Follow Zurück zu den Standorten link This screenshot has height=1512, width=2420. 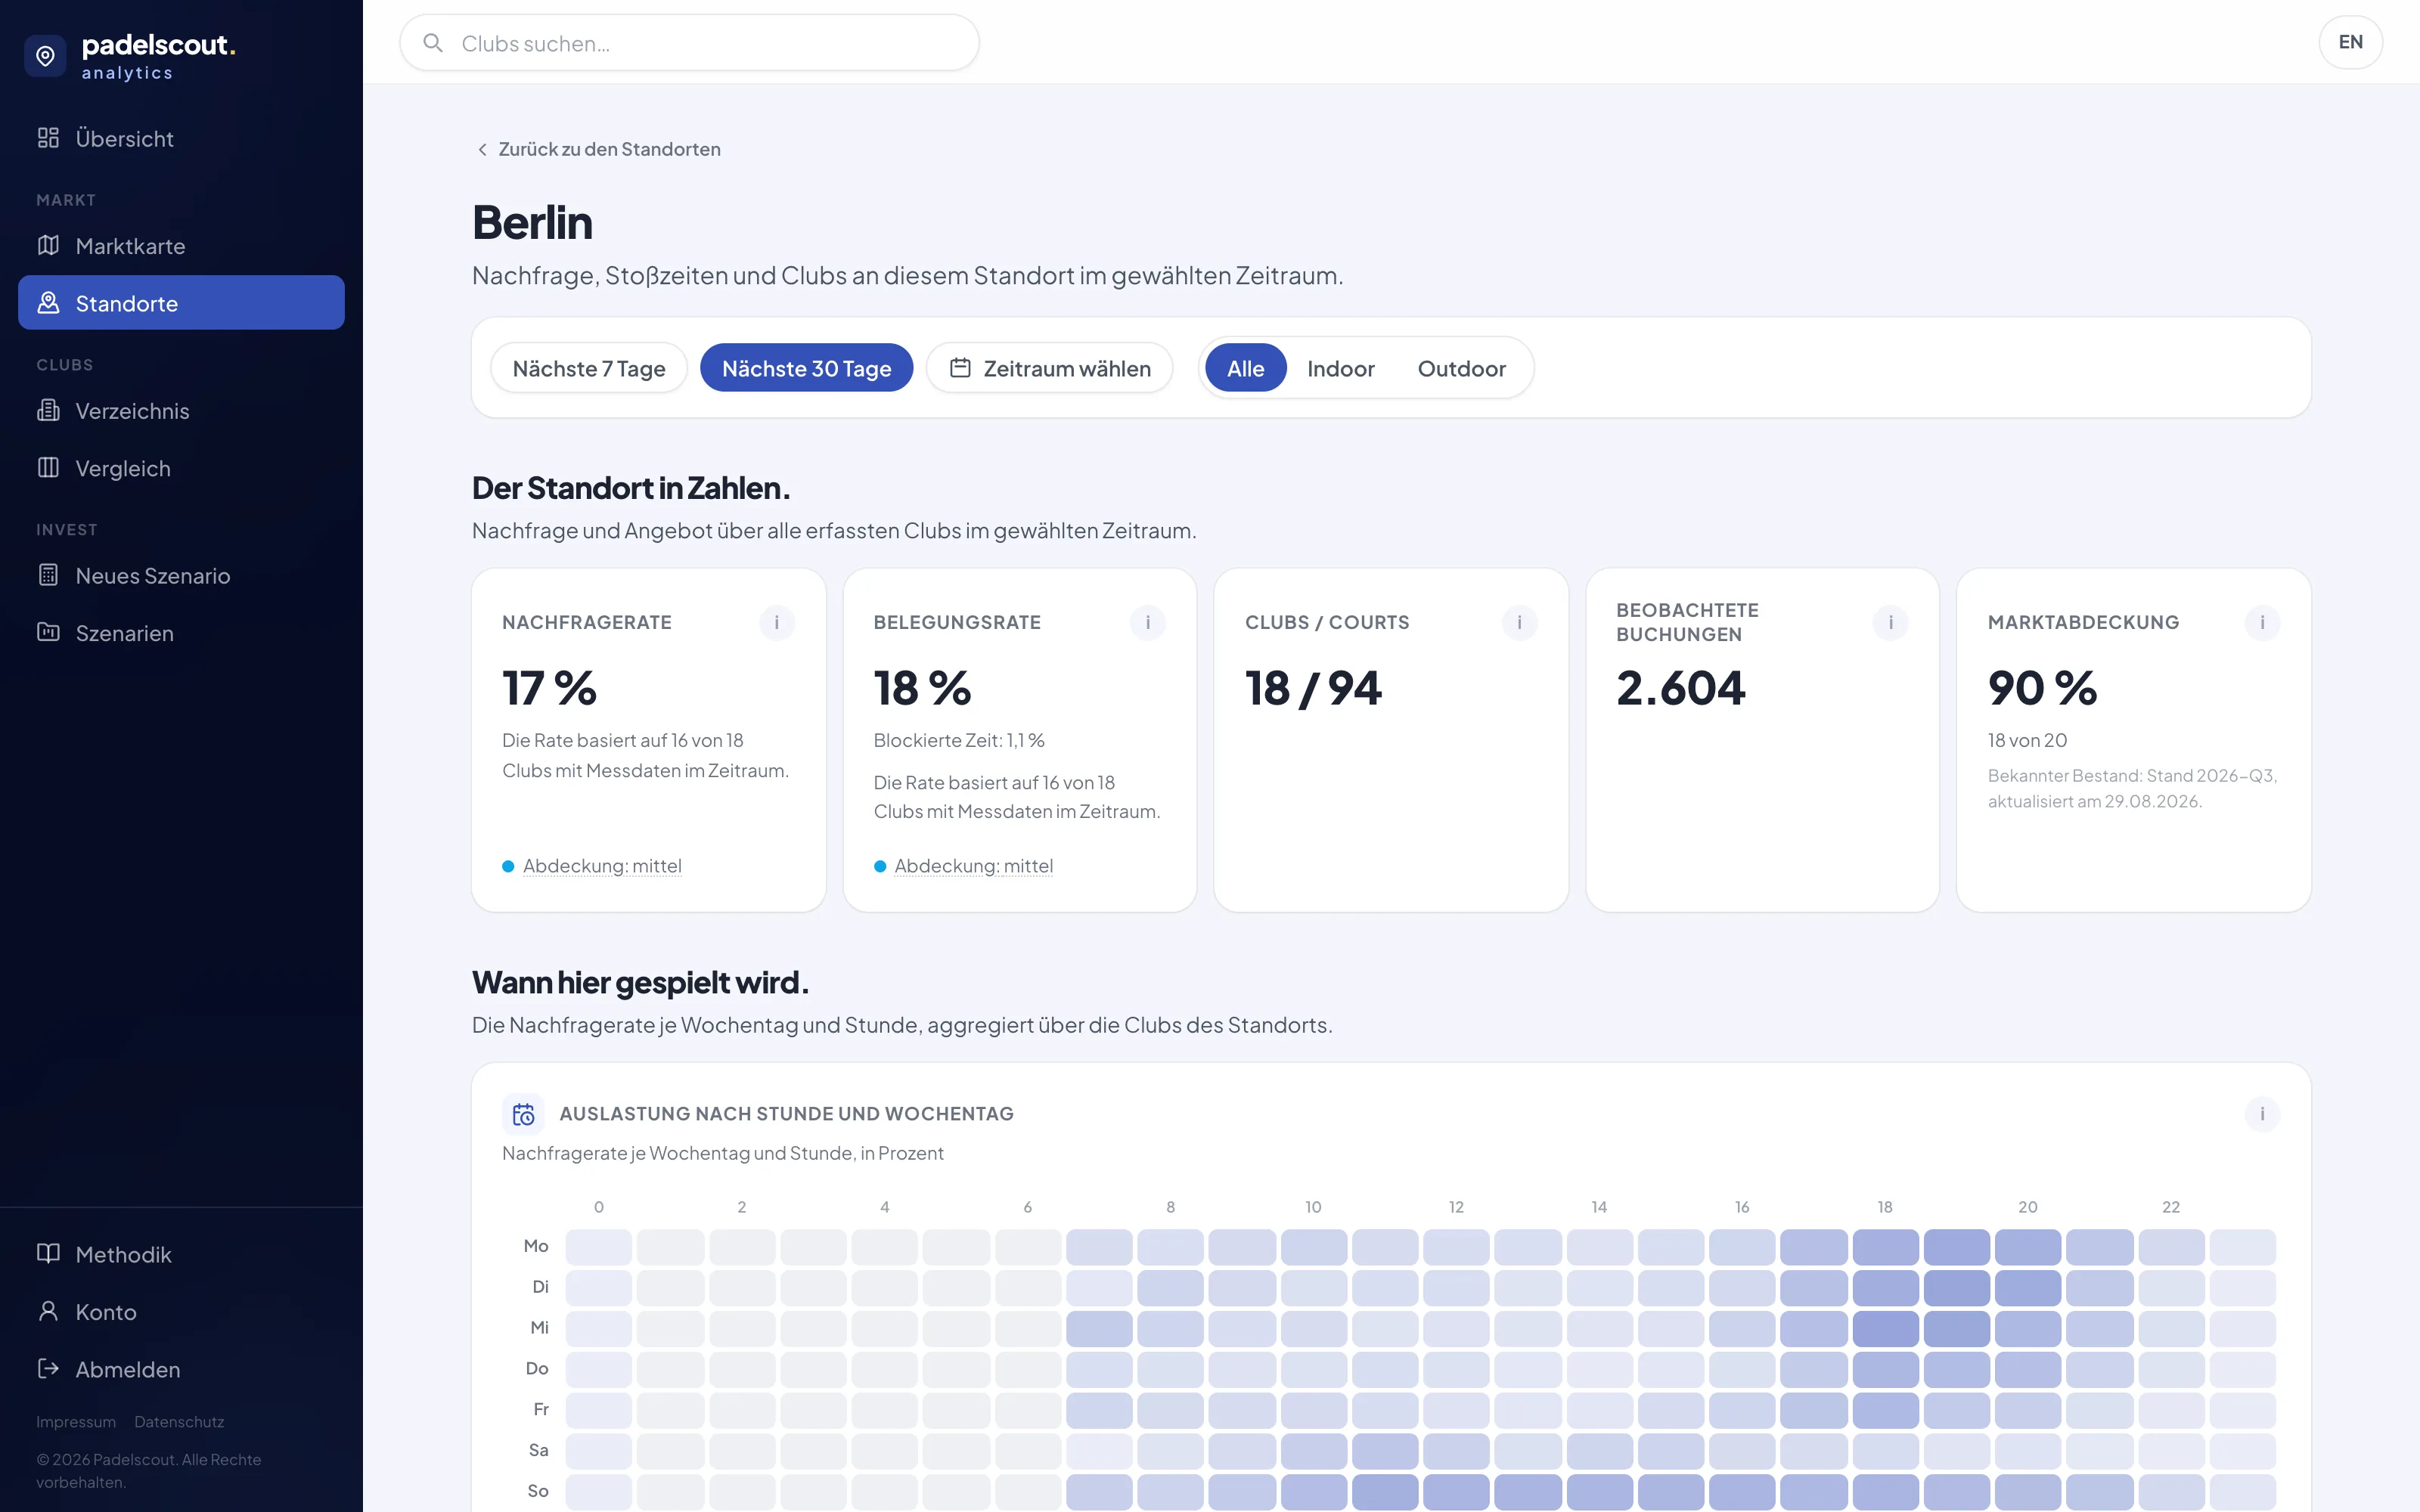[x=598, y=149]
